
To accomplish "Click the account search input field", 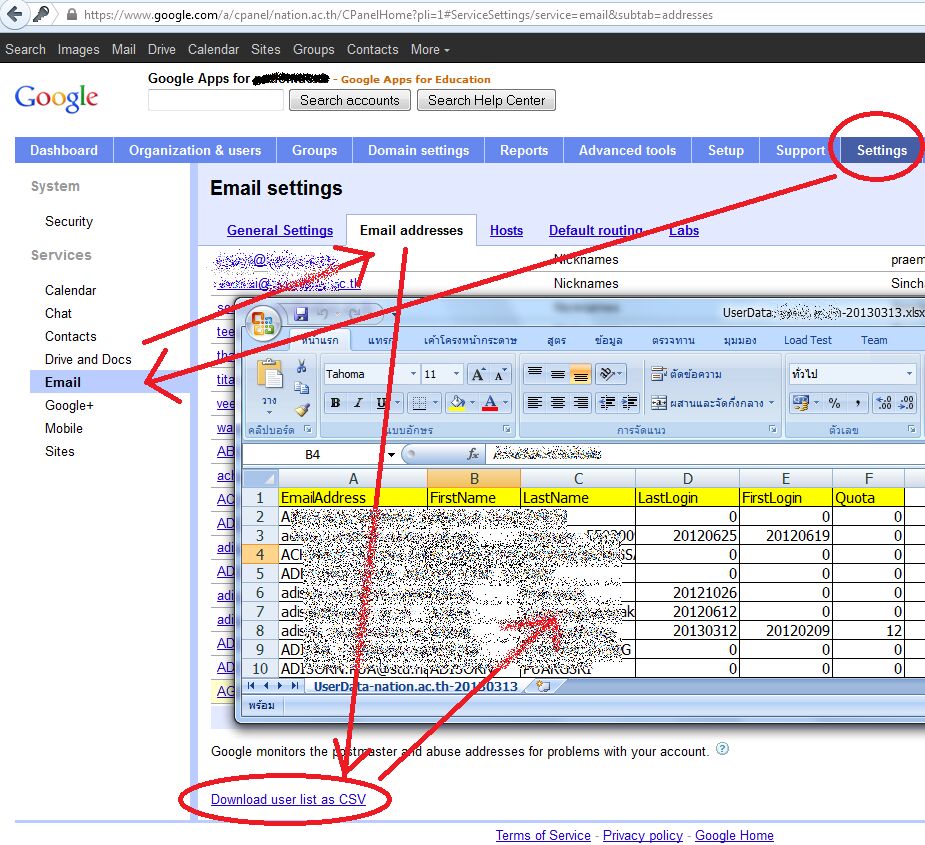I will coord(216,100).
